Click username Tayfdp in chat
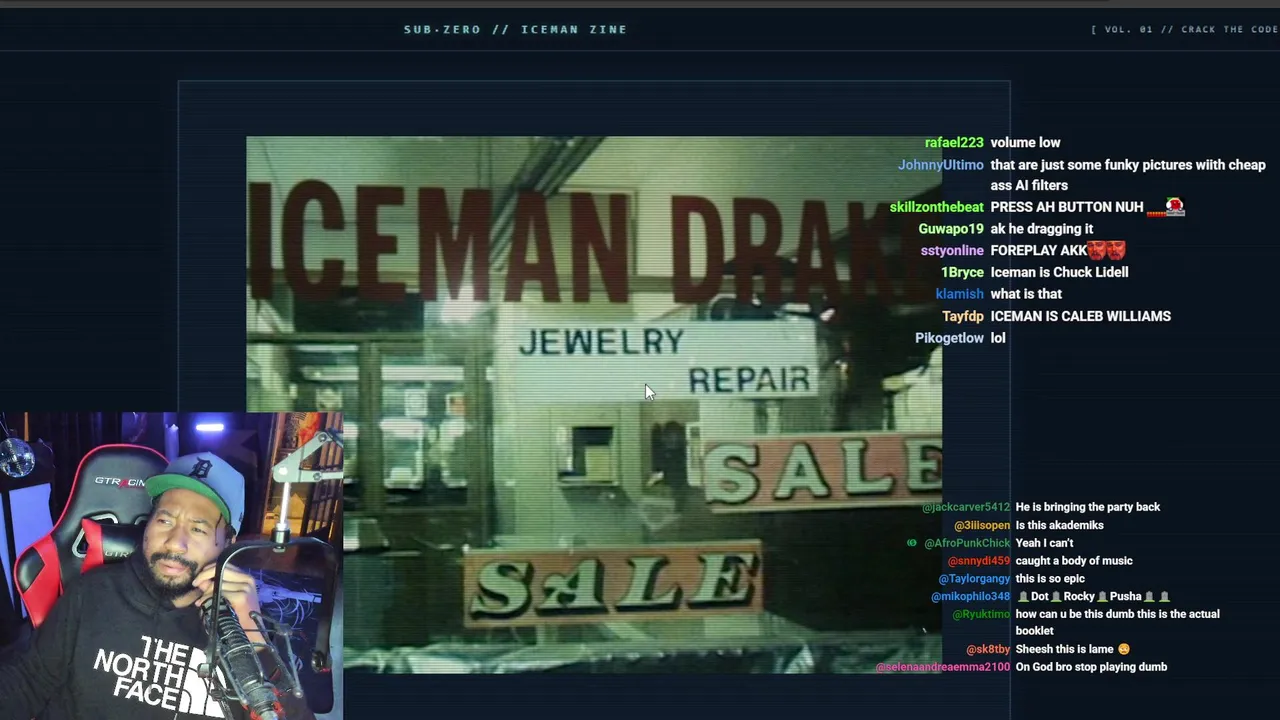This screenshot has width=1280, height=720. coord(963,316)
